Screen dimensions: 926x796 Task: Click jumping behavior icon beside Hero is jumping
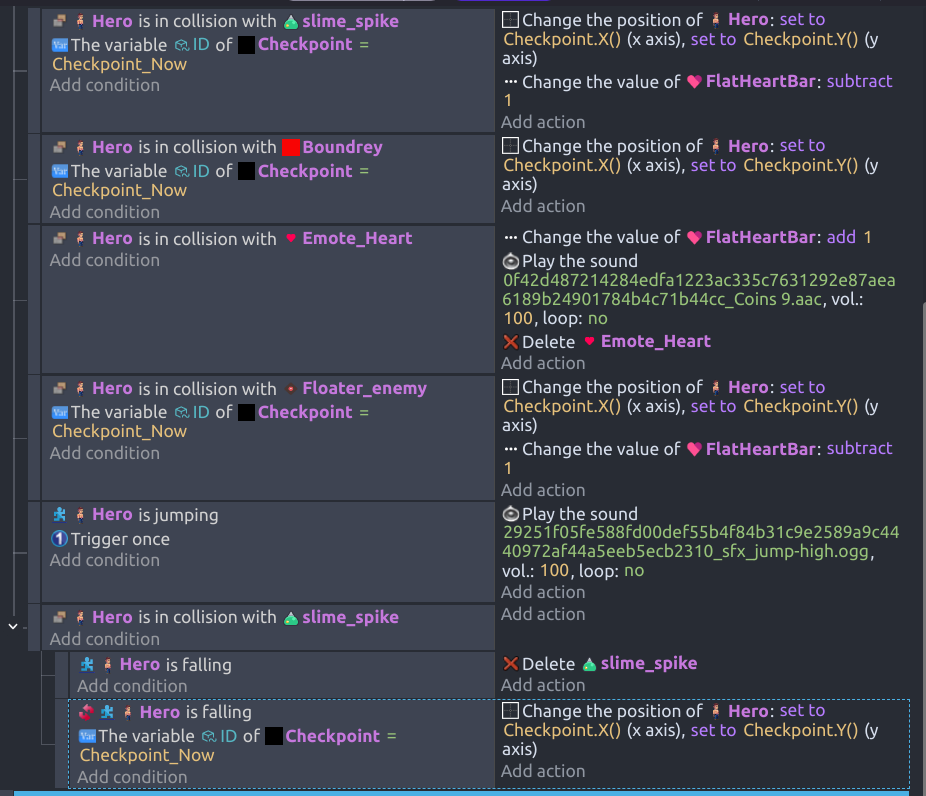(60, 514)
